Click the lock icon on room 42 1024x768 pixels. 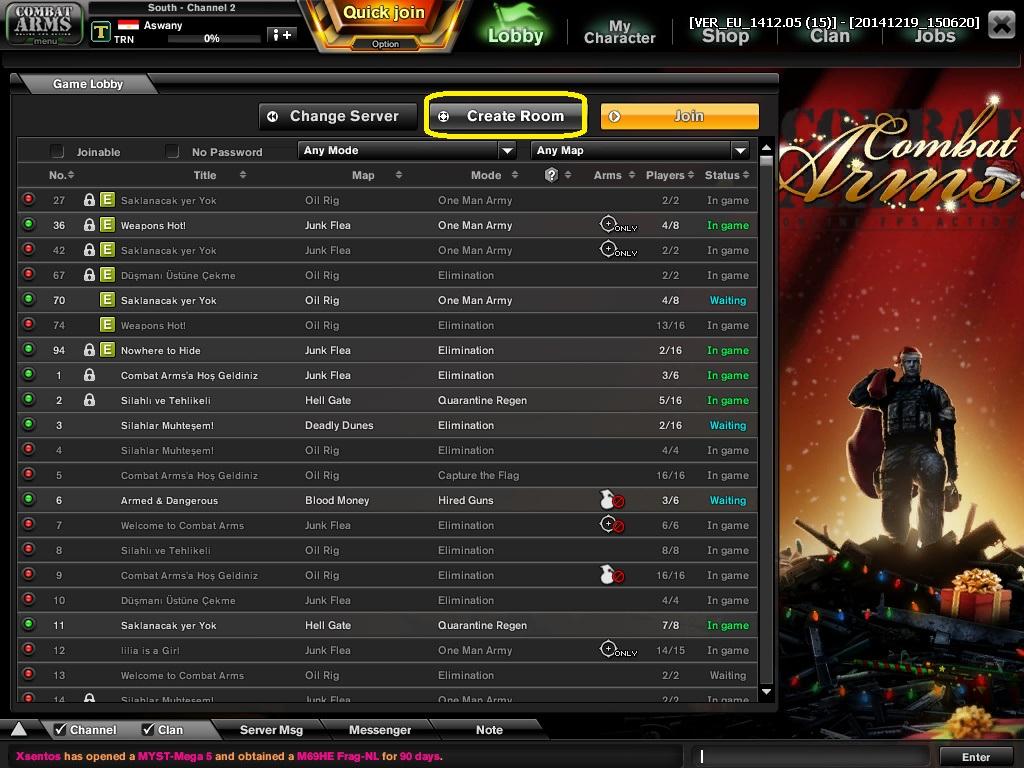(89, 250)
